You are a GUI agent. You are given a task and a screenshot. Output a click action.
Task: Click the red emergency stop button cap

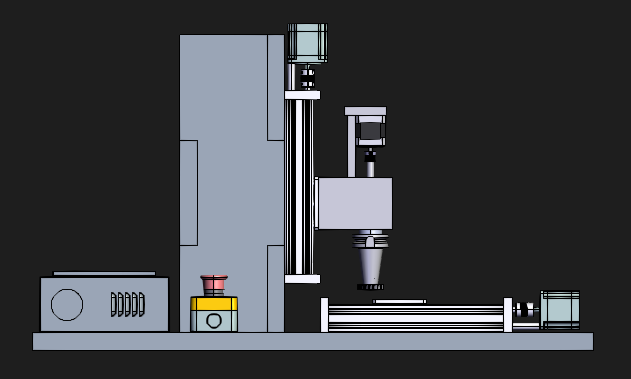coord(214,282)
